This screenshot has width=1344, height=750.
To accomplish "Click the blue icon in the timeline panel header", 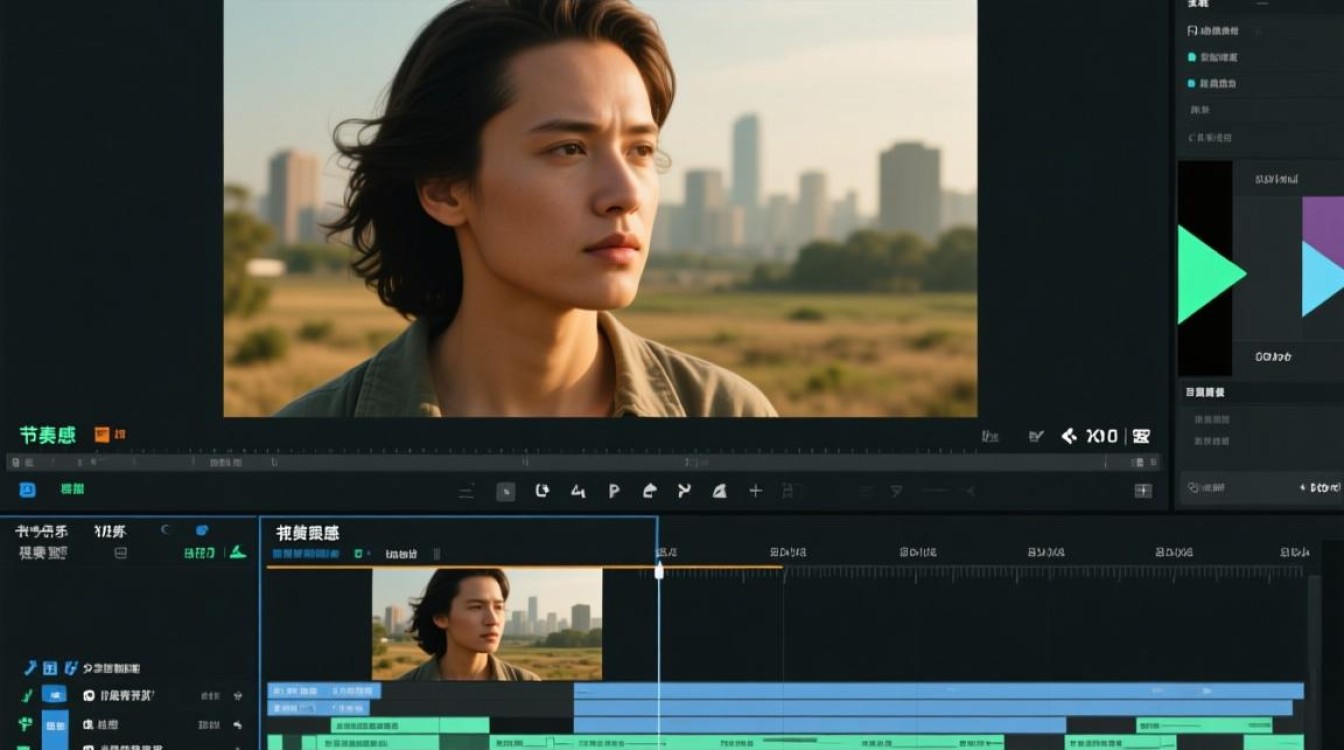I will pos(202,530).
